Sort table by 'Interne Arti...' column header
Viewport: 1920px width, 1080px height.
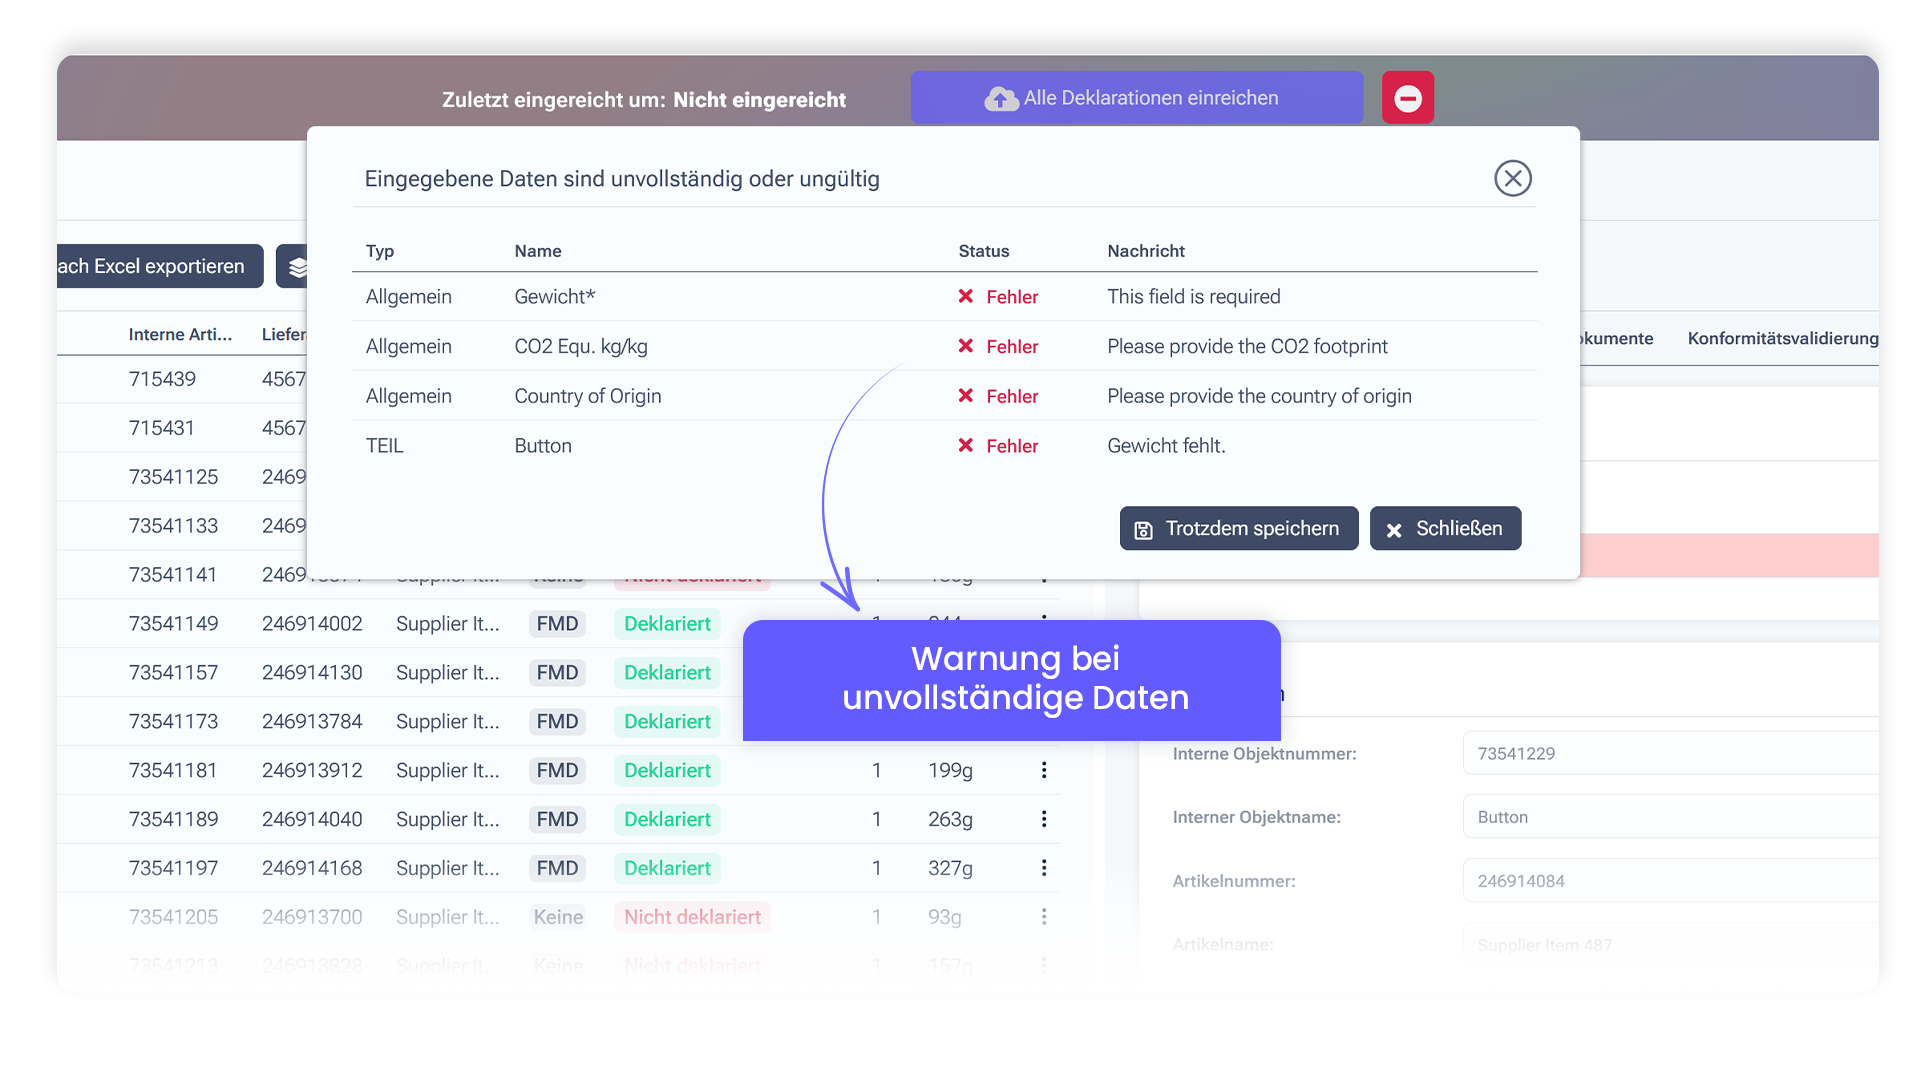181,334
